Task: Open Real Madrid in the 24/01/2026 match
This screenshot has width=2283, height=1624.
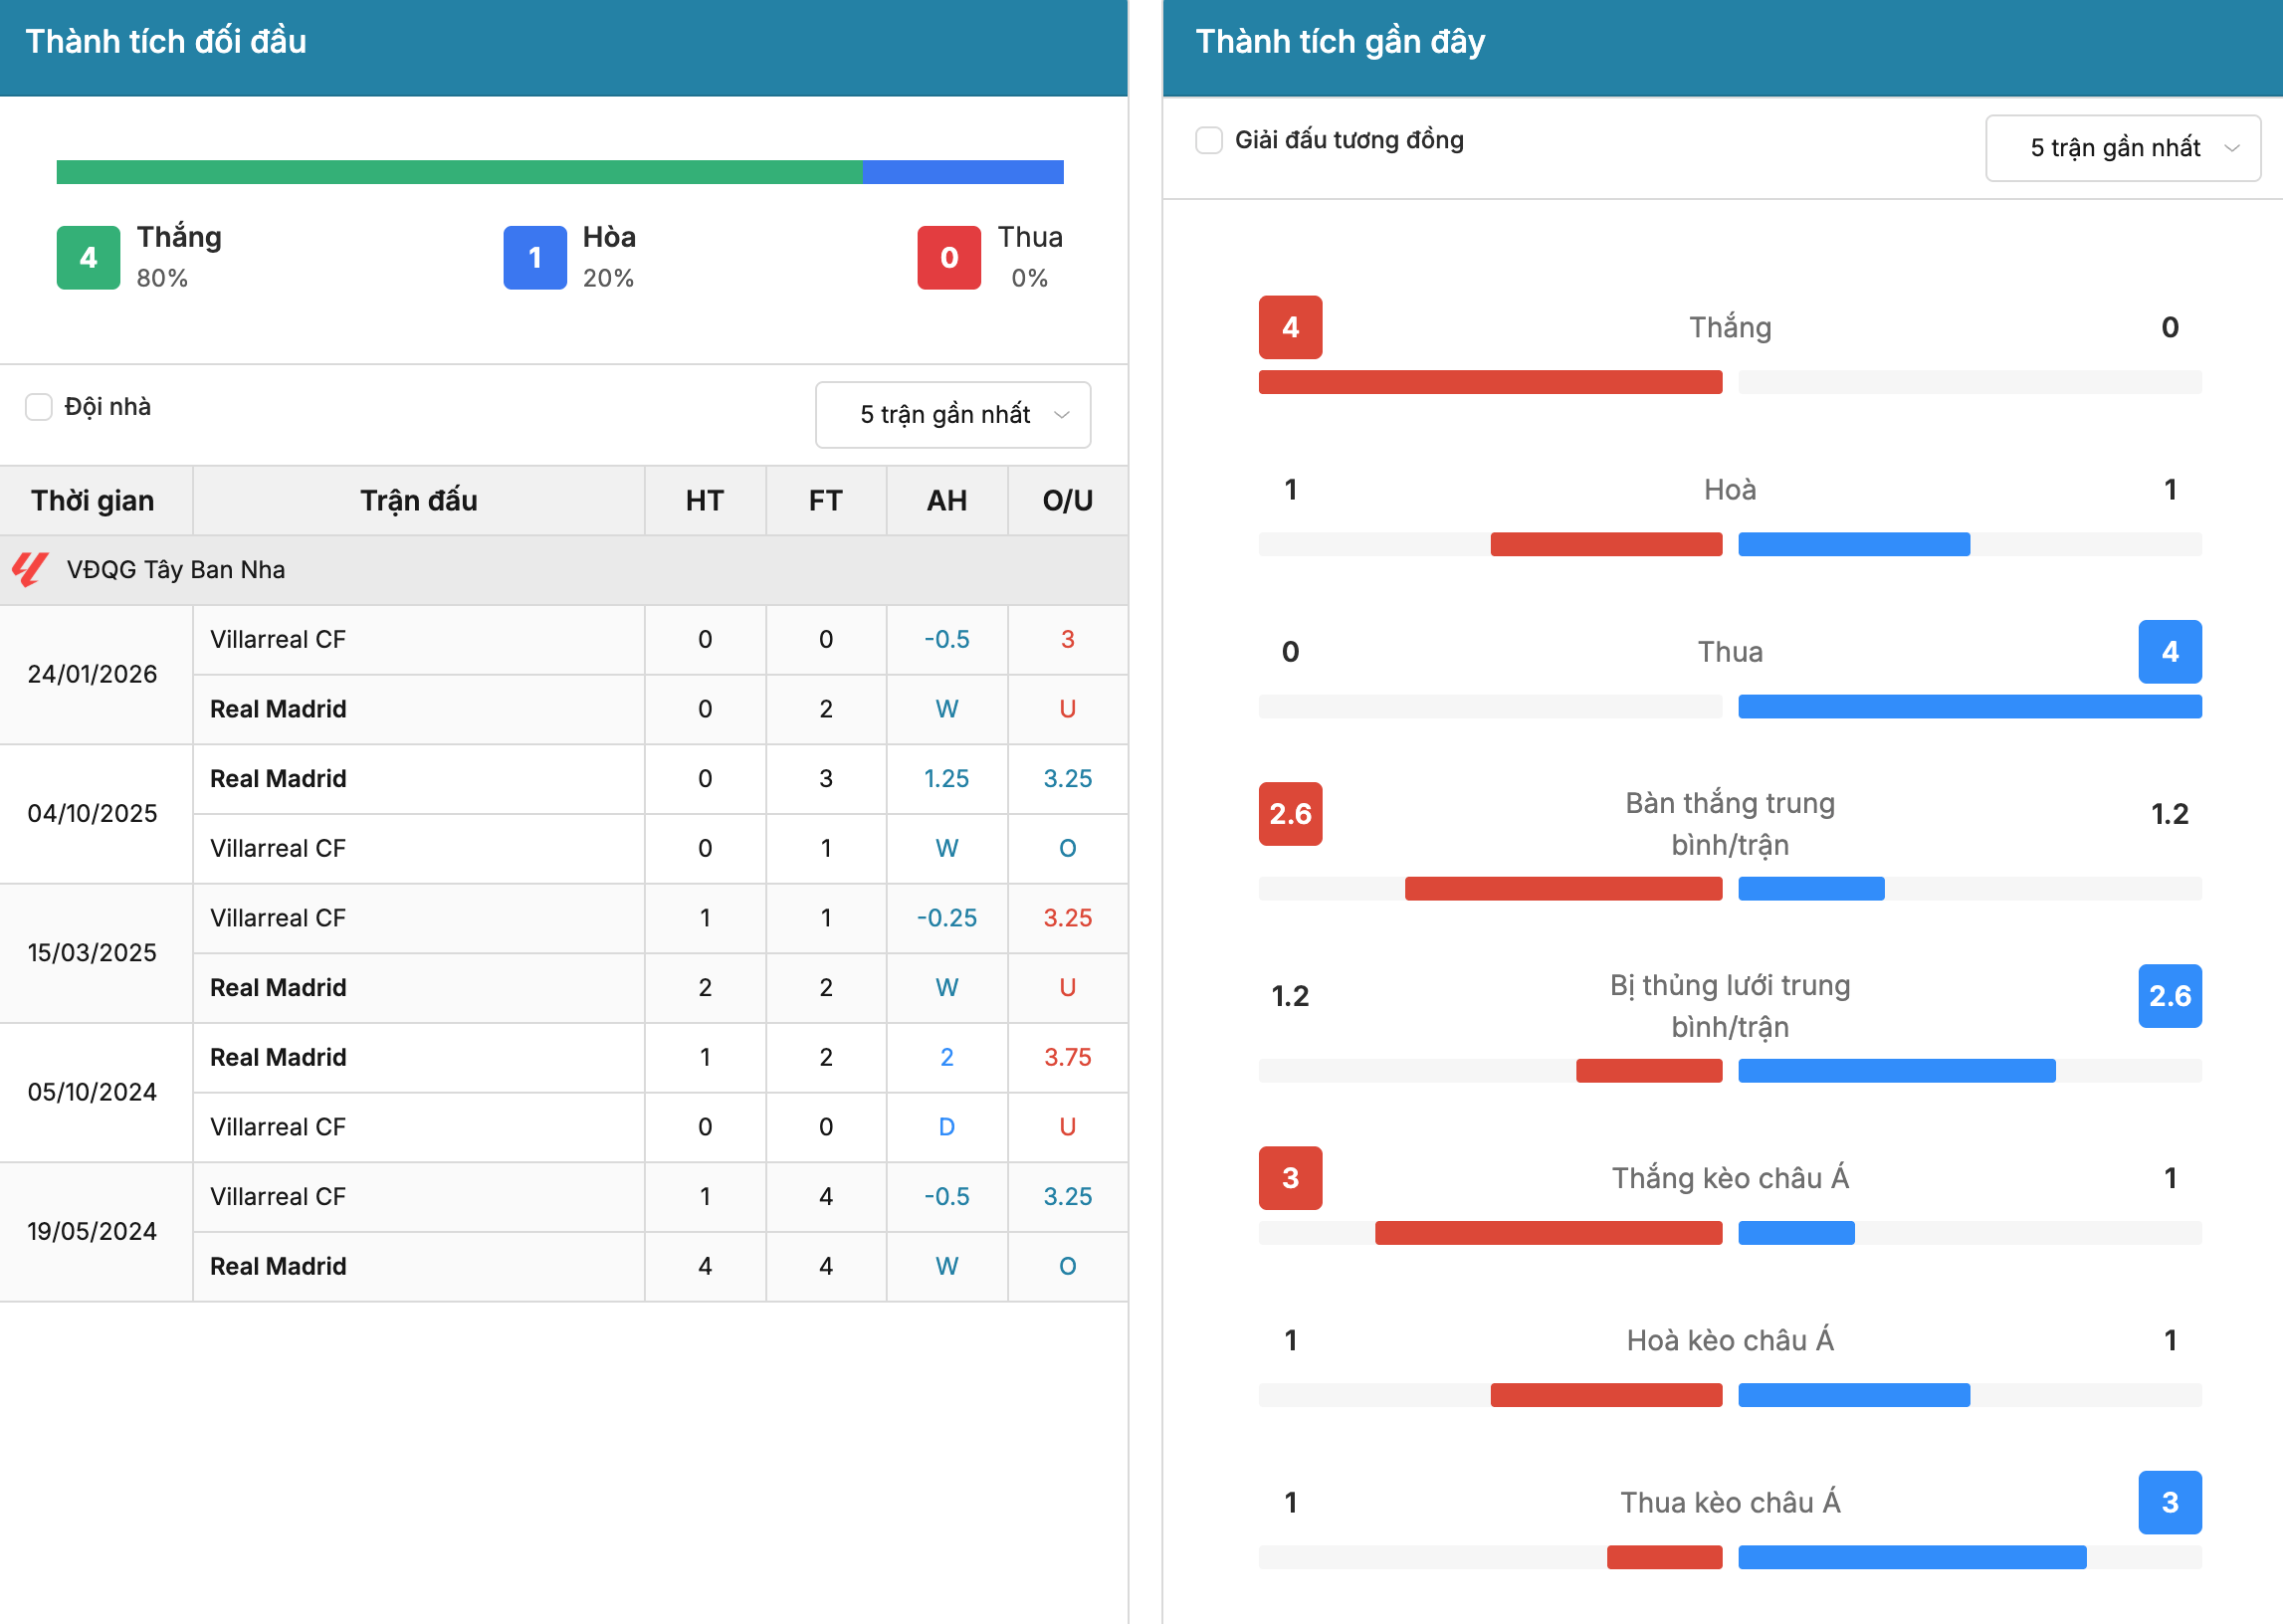Action: click(278, 709)
